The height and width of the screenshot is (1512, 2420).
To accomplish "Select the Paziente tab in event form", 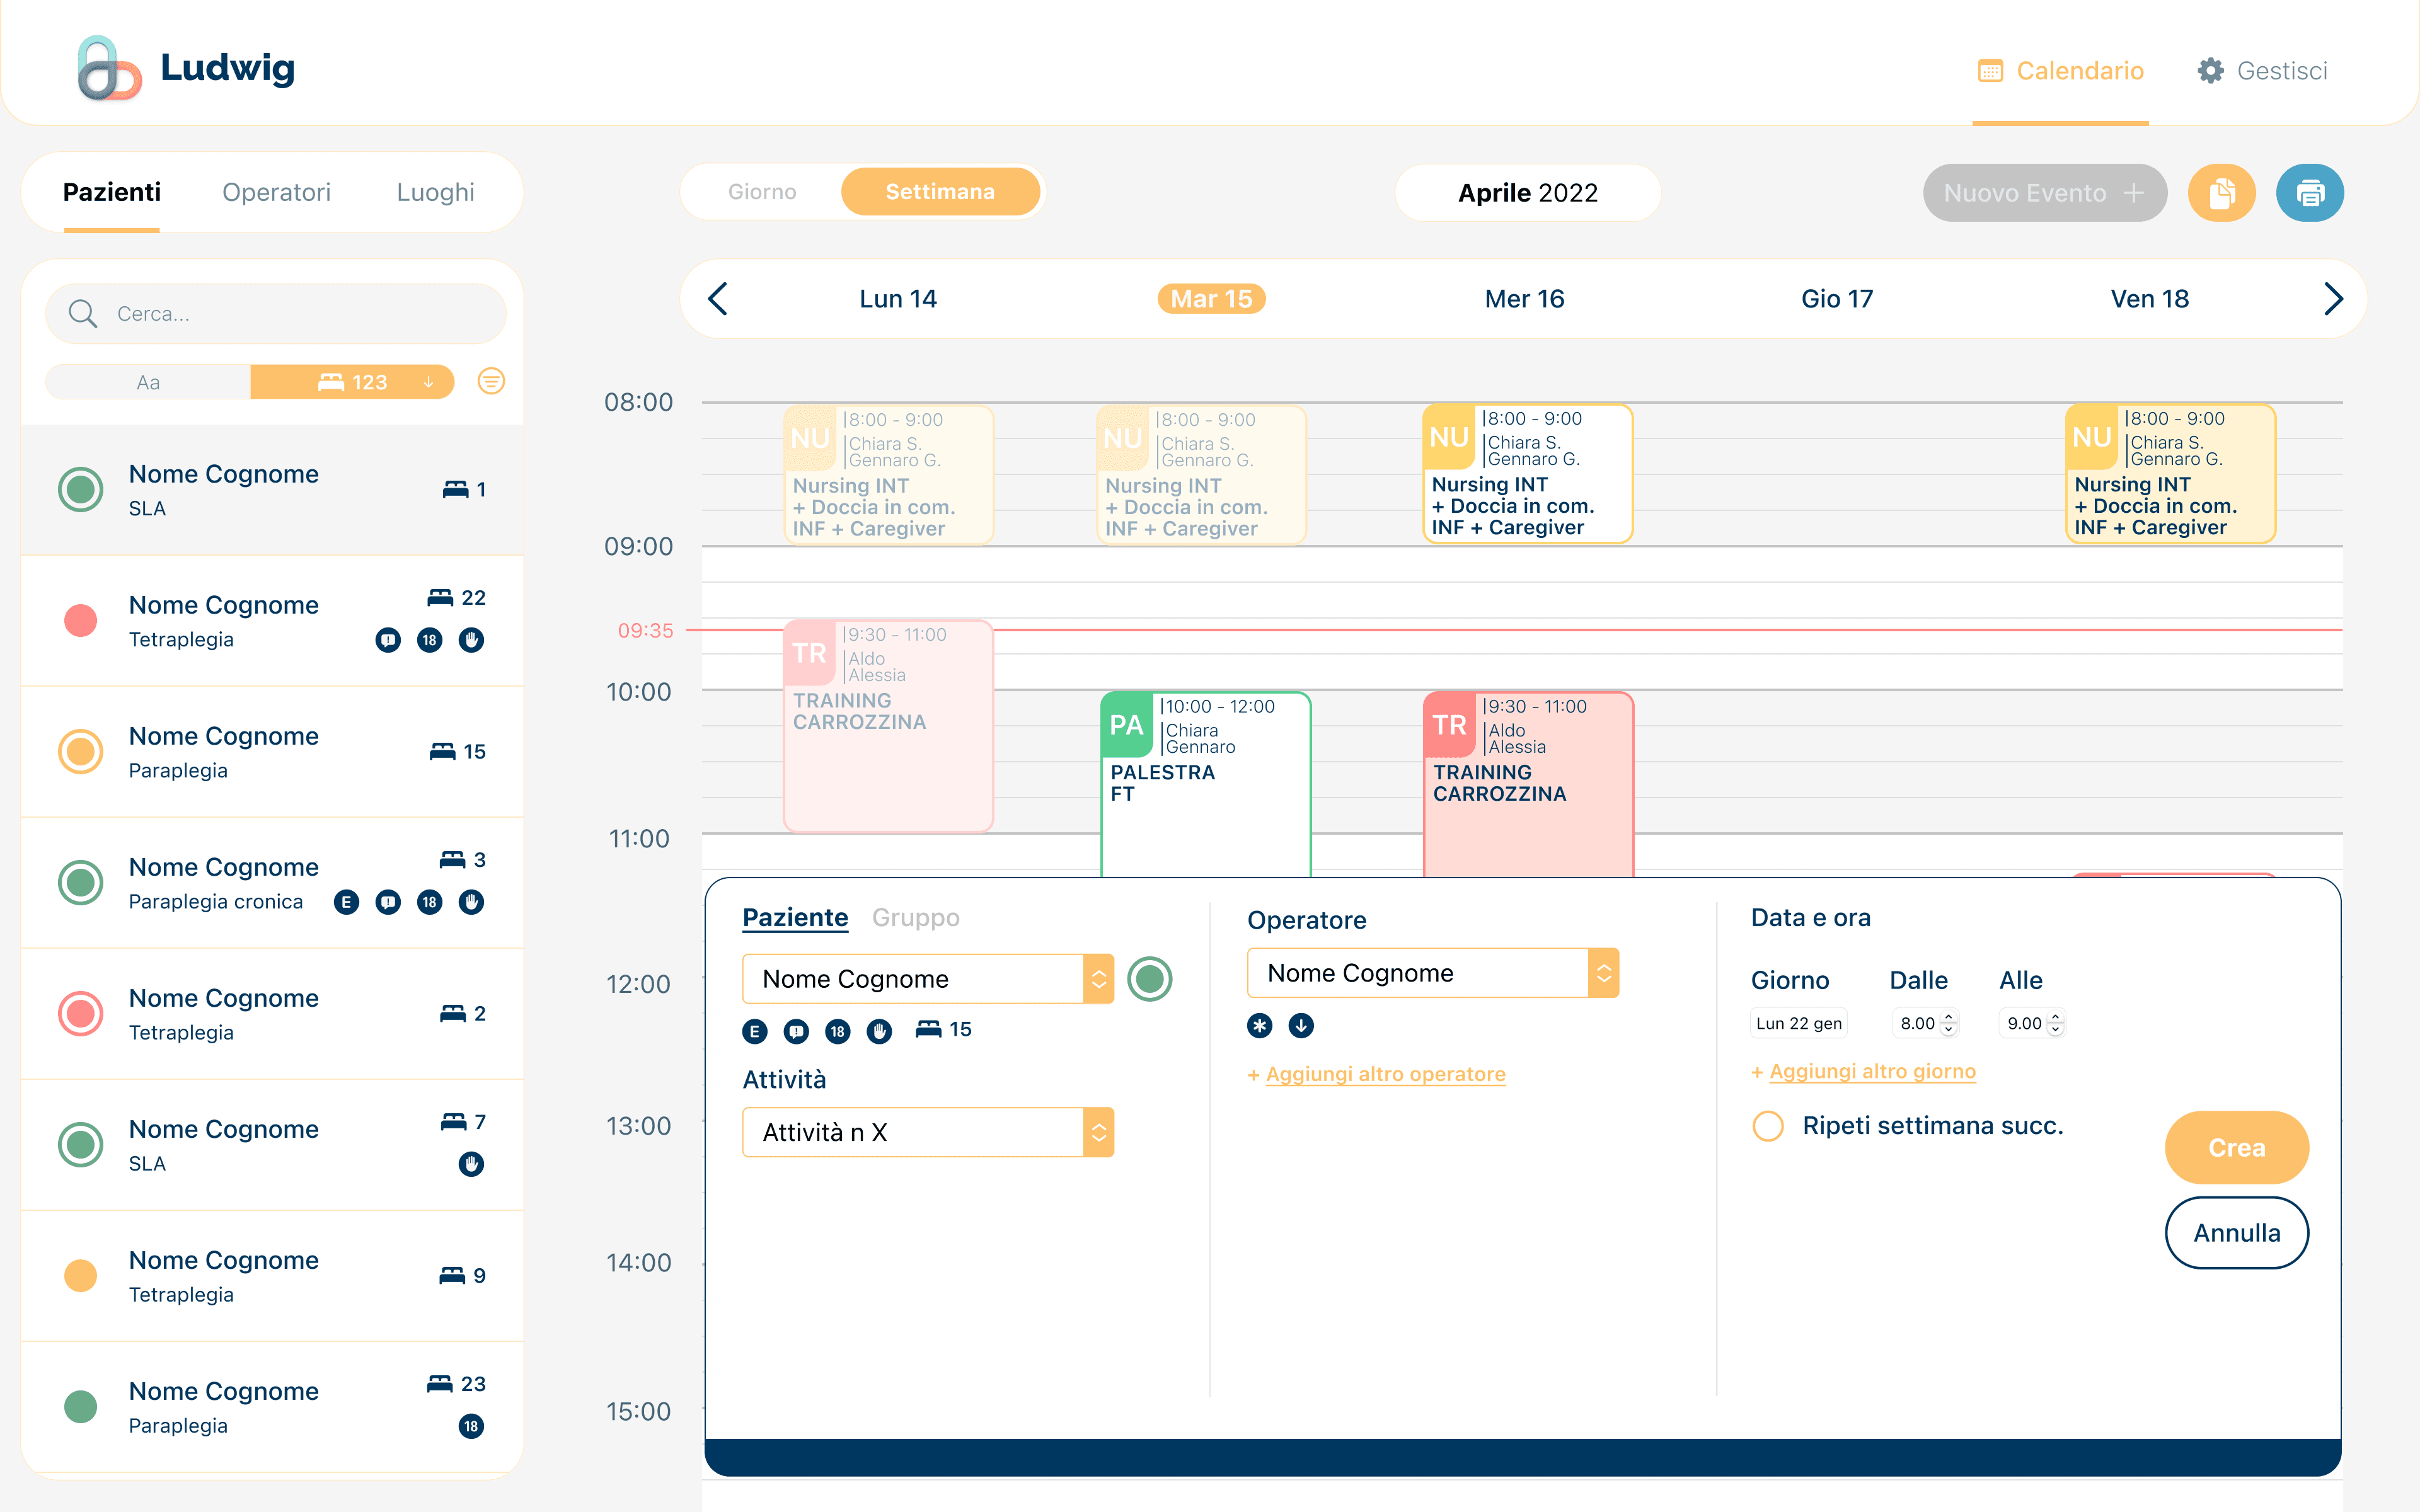I will 795,918.
